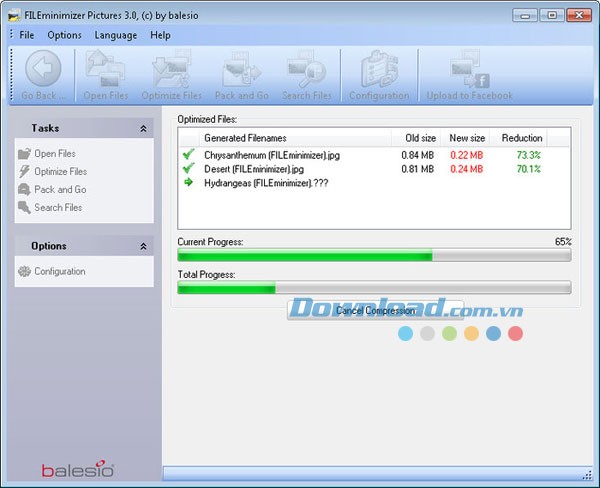Click the green checkmark for Desert file
Viewport: 600px width, 488px height.
point(188,168)
